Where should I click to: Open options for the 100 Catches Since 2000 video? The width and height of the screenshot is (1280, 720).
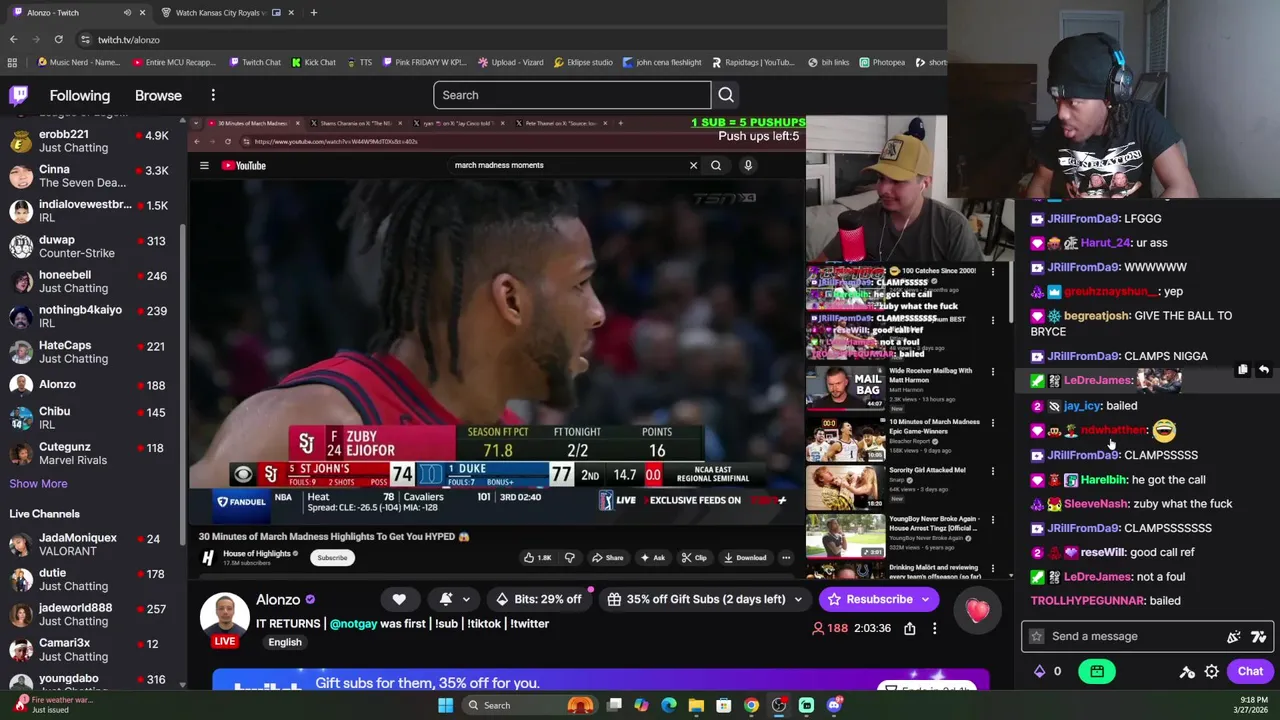pyautogui.click(x=993, y=272)
